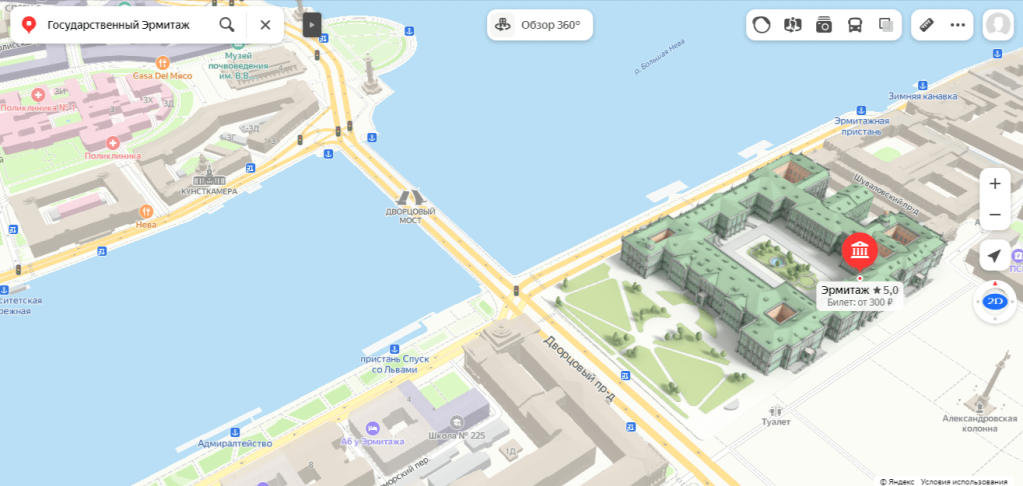
Task: Open the Условия использования link
Action: point(964,481)
